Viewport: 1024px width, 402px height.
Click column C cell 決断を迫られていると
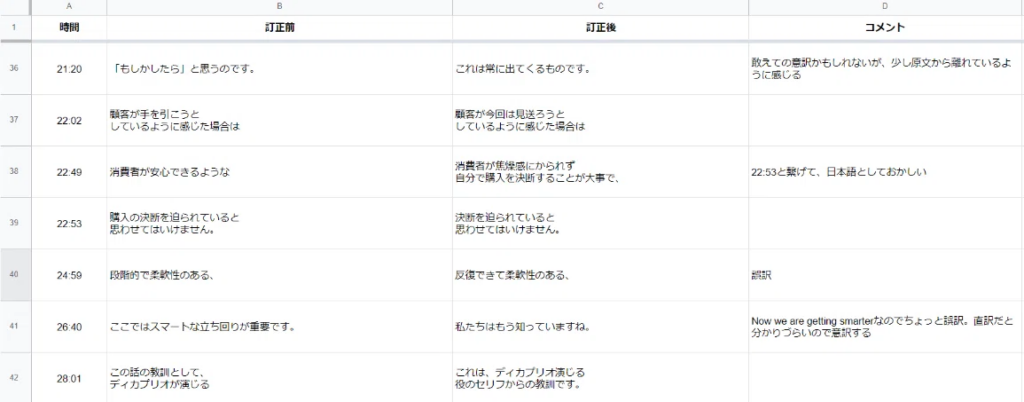(600, 223)
